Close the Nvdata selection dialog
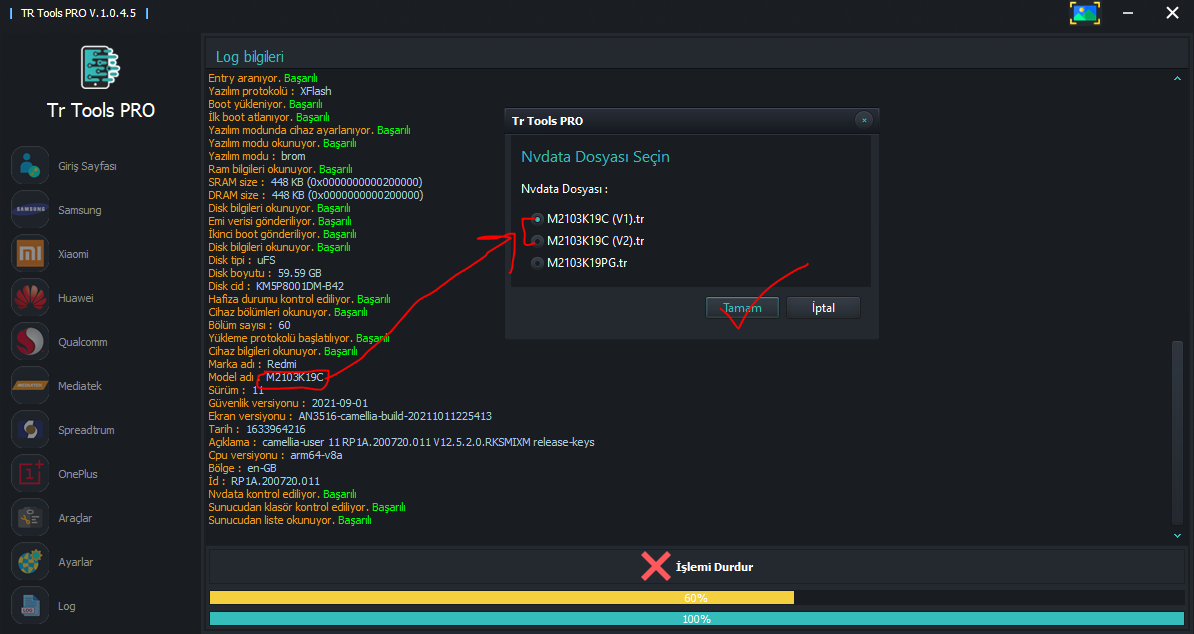The width and height of the screenshot is (1194, 634). [864, 120]
